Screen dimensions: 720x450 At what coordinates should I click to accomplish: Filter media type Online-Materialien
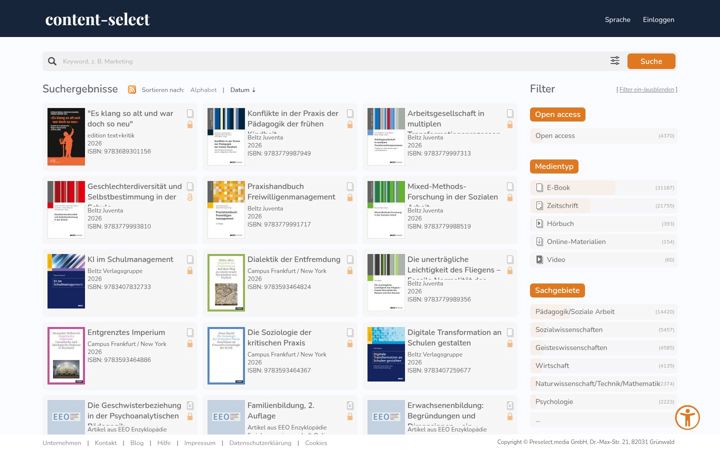(603, 242)
